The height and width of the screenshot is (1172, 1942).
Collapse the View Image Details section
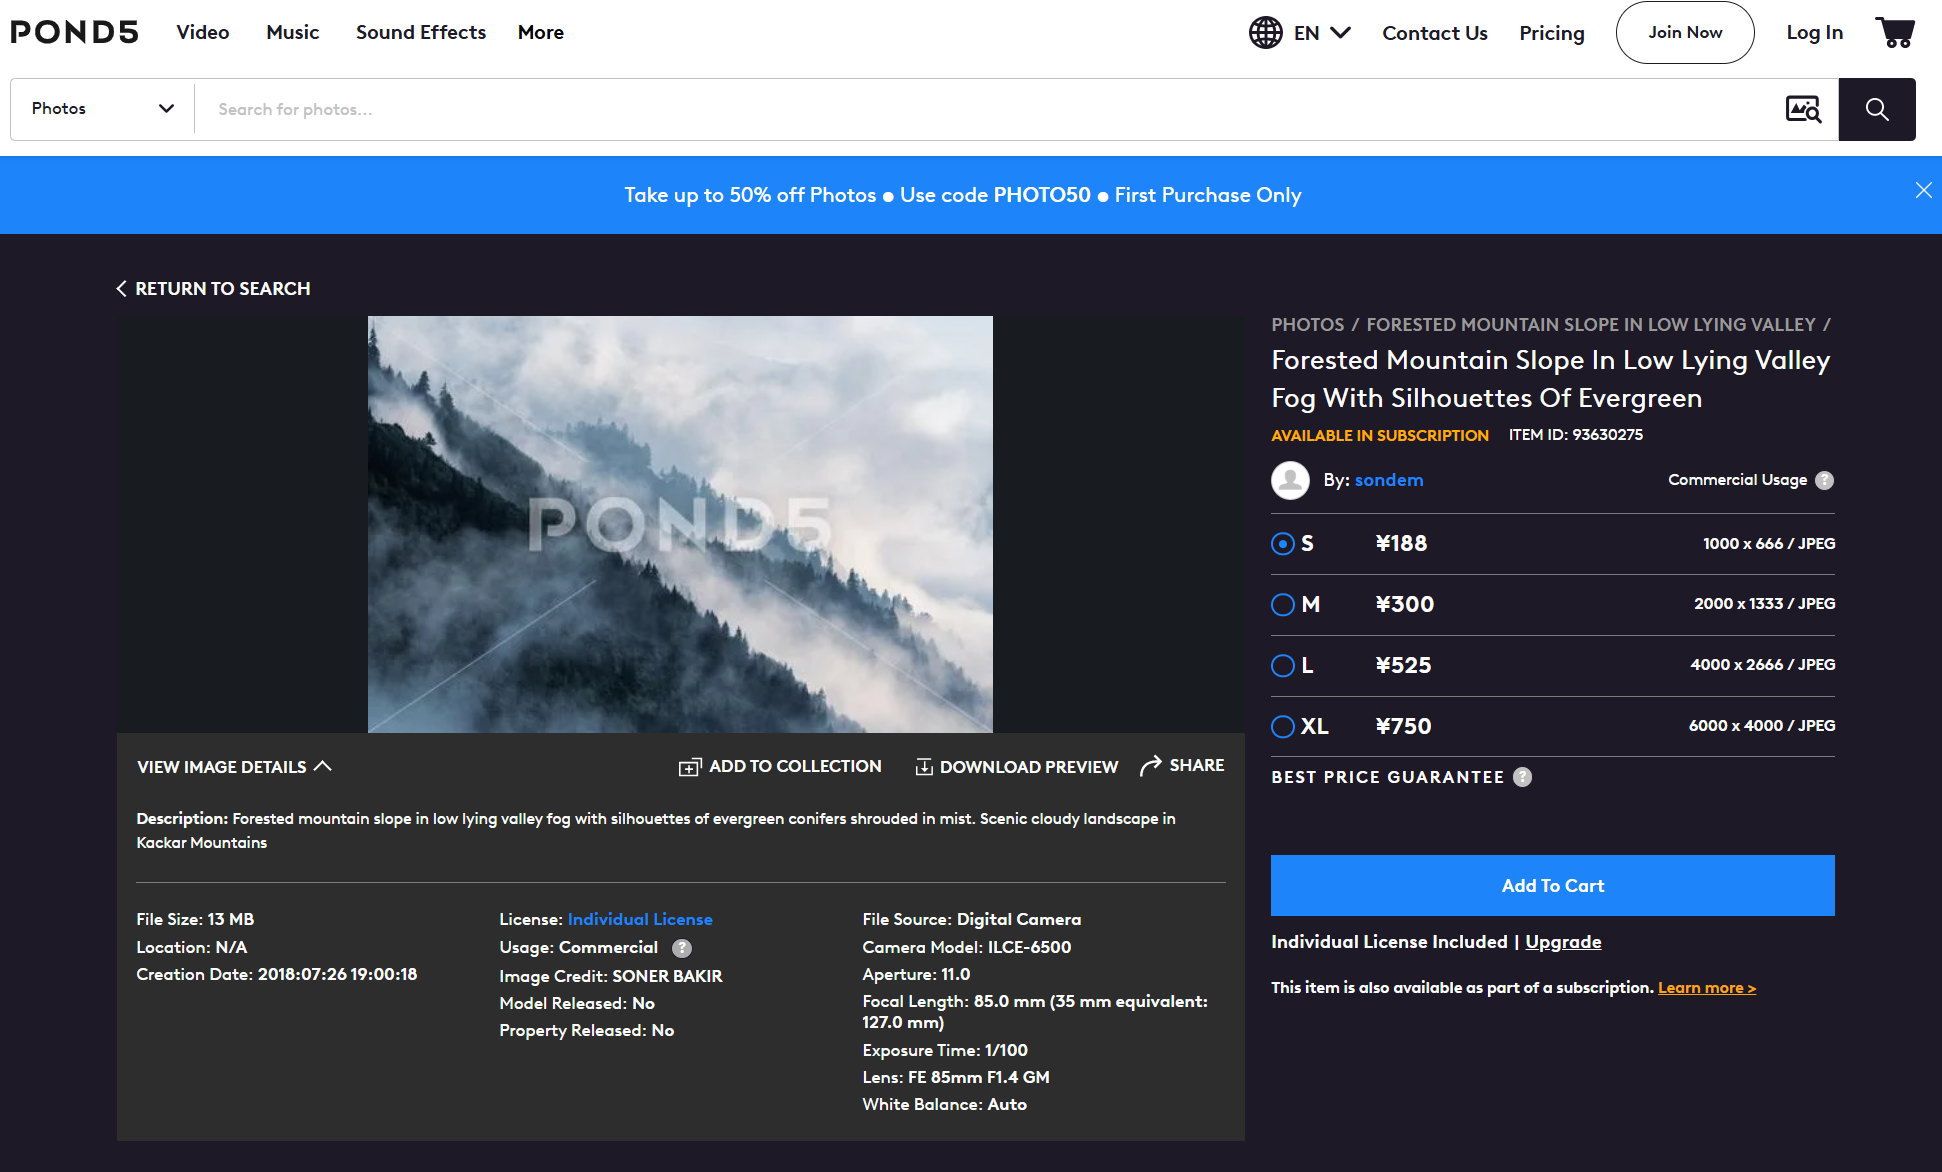pyautogui.click(x=233, y=767)
